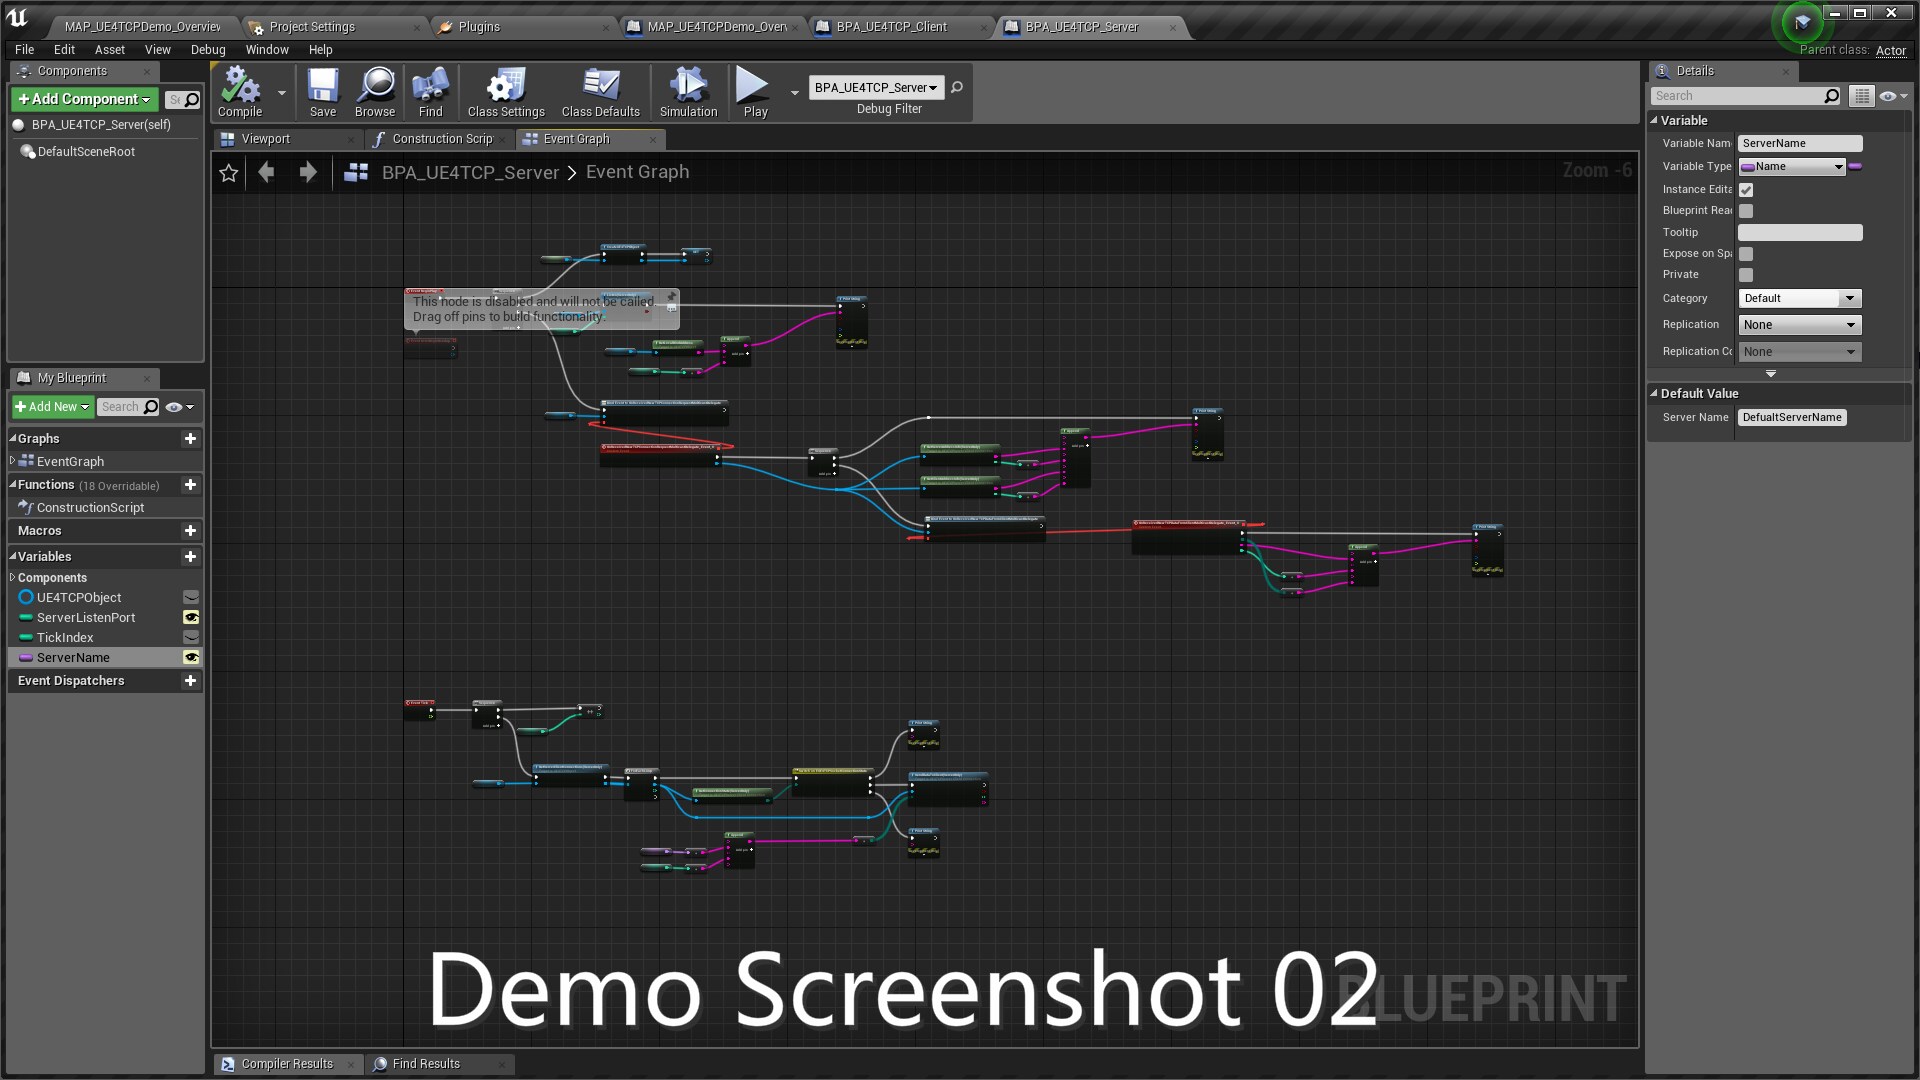Enable Blueprint Read Only checkbox

point(1746,211)
